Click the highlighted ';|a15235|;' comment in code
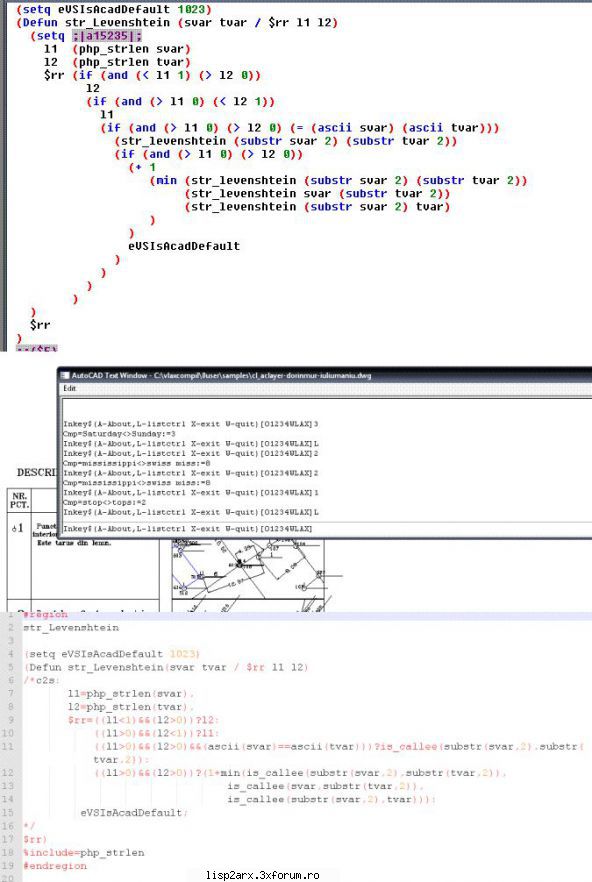The height and width of the screenshot is (882, 592). pos(107,36)
